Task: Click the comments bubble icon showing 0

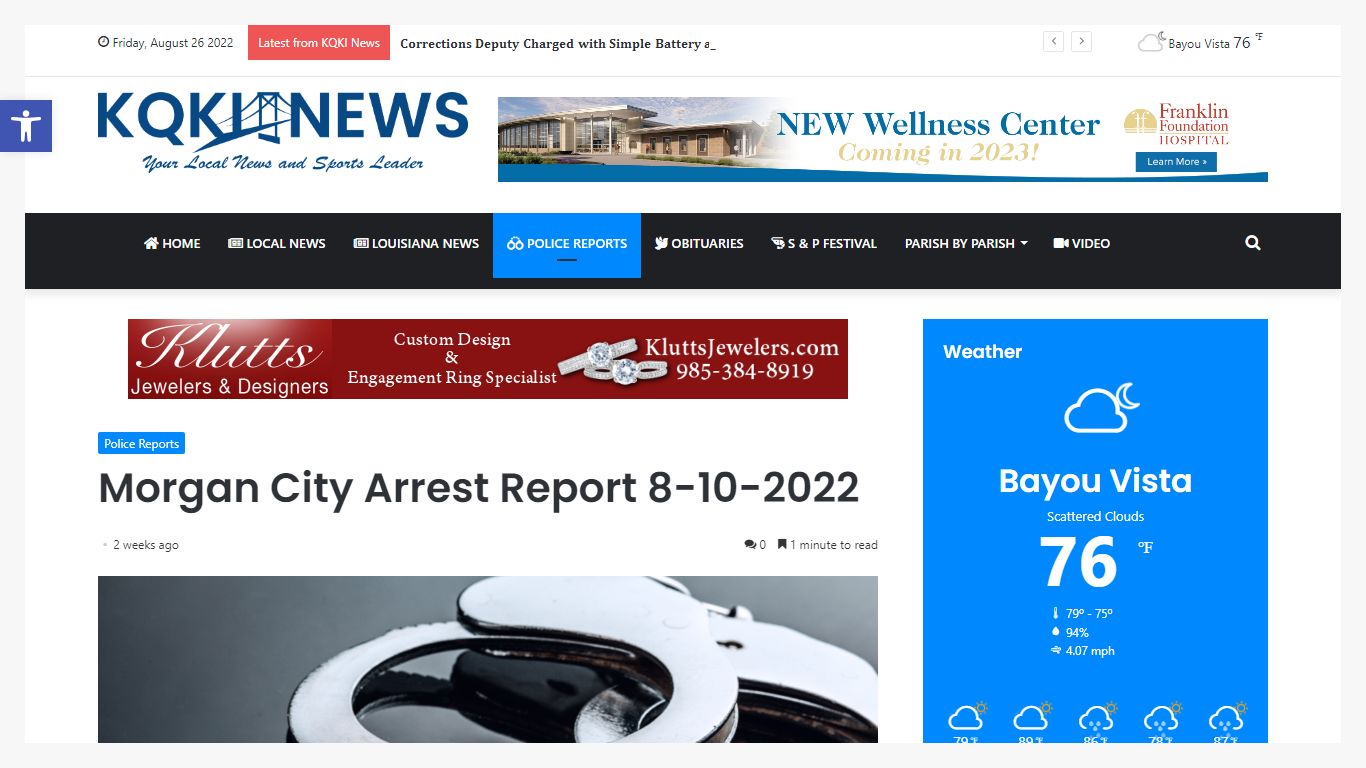Action: (x=750, y=545)
